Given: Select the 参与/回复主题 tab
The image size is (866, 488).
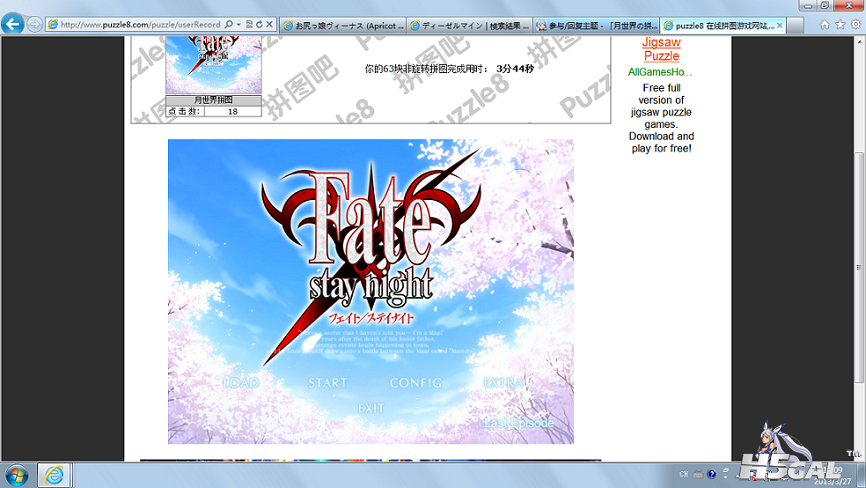Looking at the screenshot, I should click(597, 24).
